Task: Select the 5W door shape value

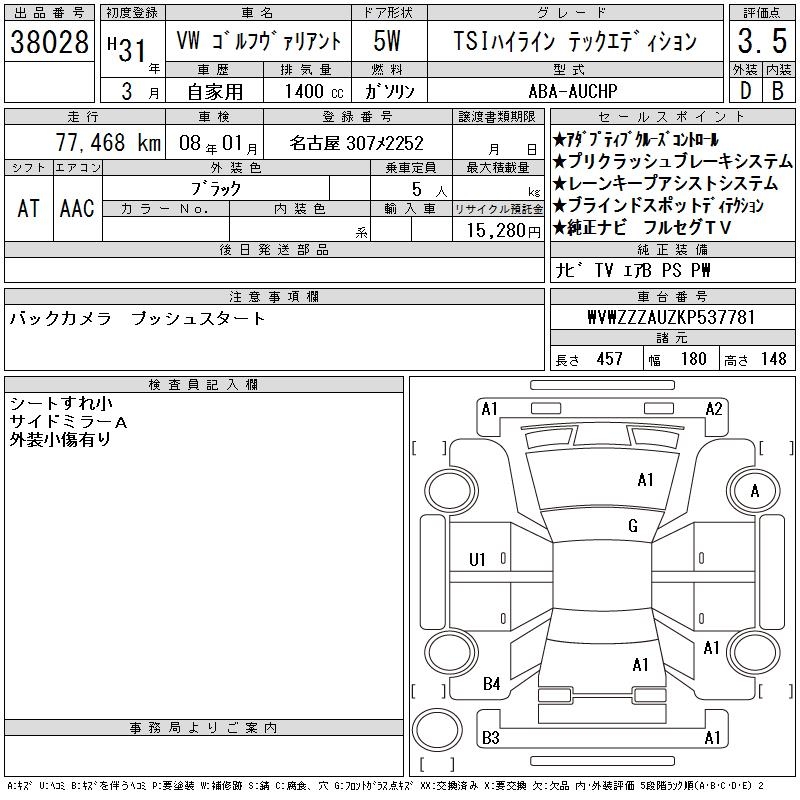Action: [387, 41]
